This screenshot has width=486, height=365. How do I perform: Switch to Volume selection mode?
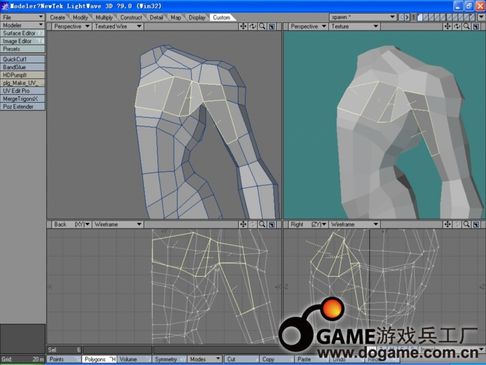click(134, 359)
